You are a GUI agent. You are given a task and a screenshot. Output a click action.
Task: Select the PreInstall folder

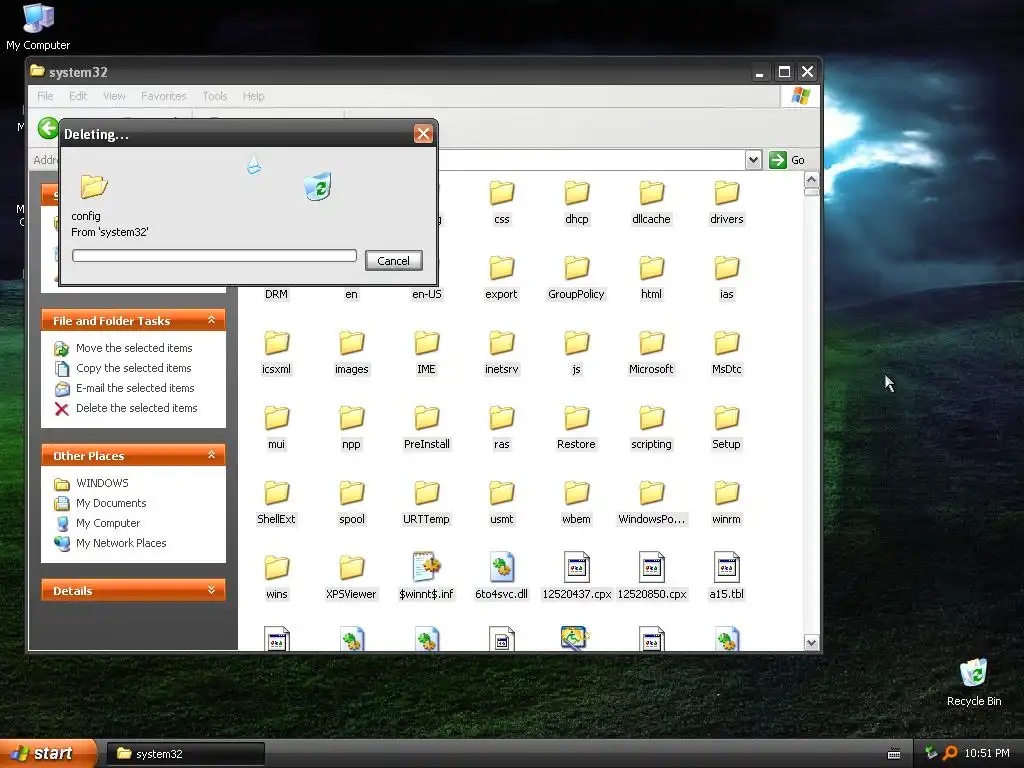pyautogui.click(x=426, y=428)
